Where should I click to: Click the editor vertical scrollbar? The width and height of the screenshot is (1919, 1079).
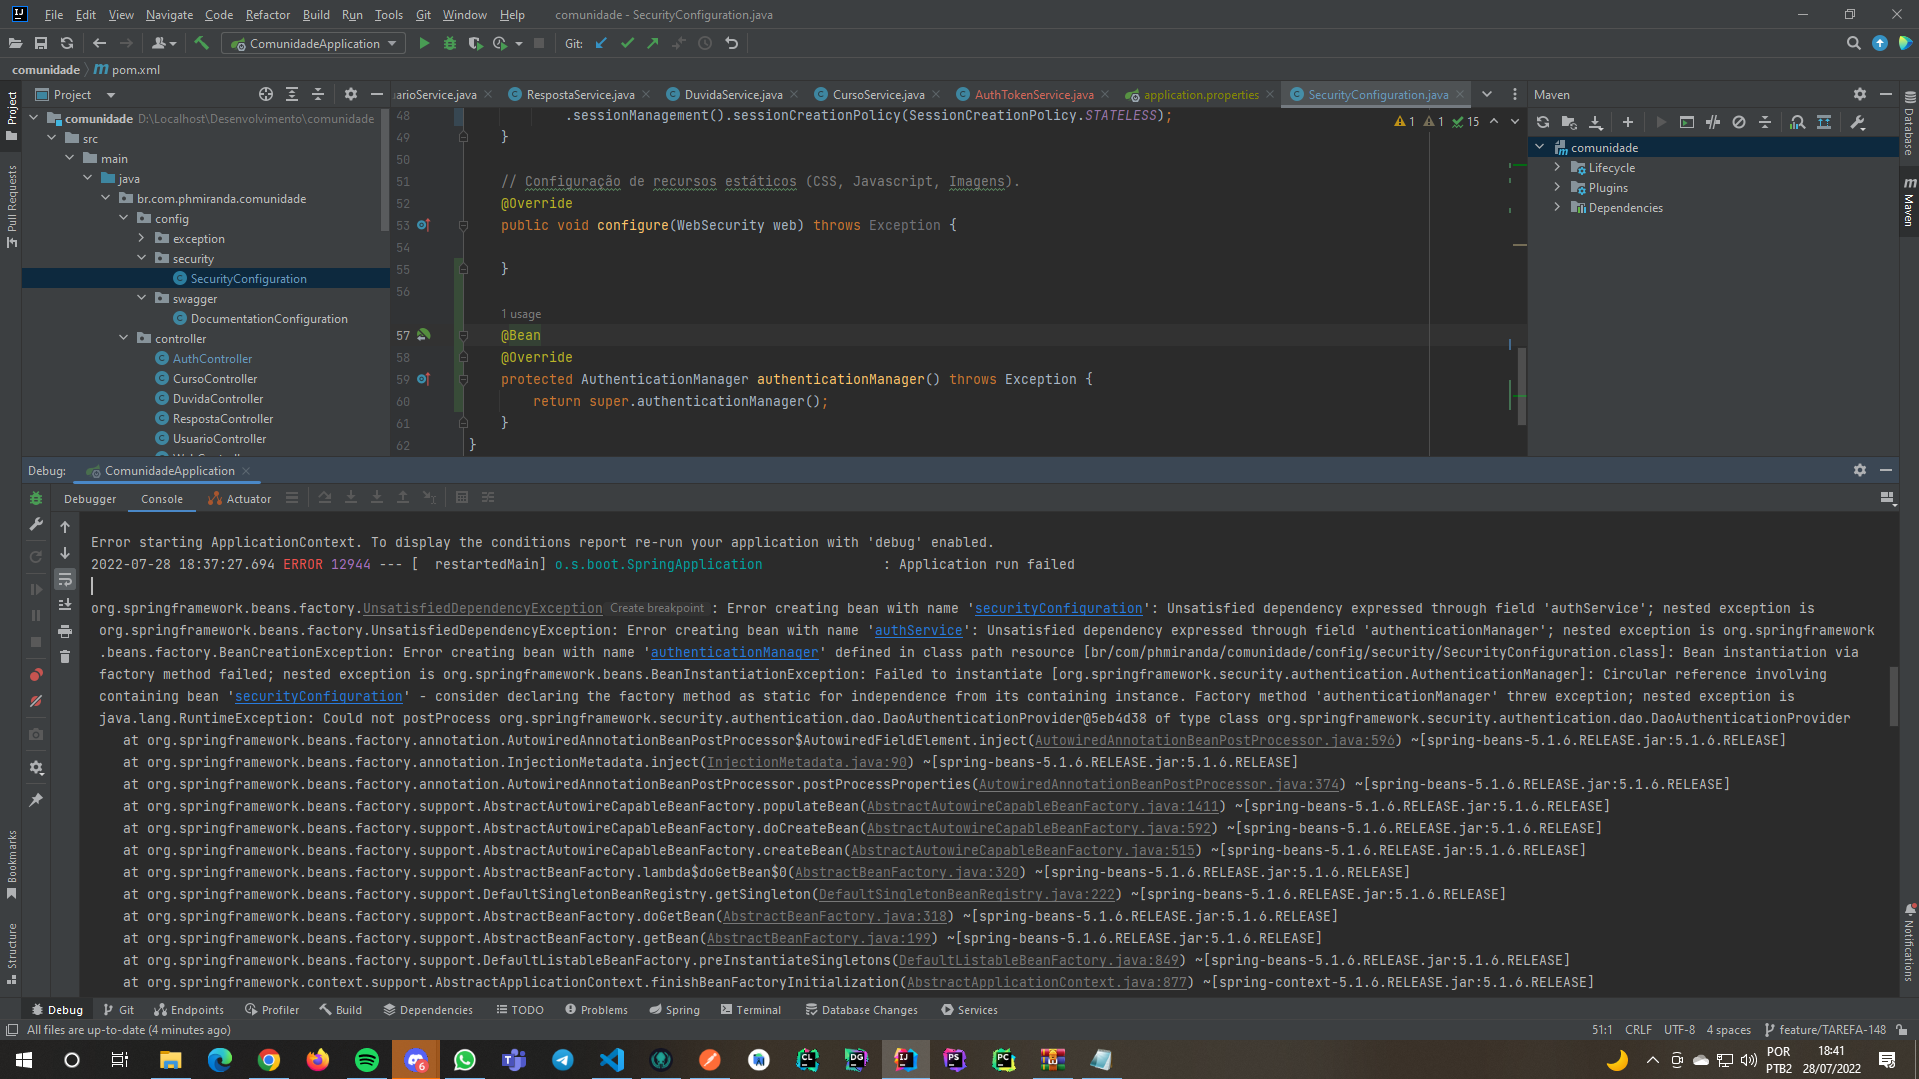pos(1521,385)
